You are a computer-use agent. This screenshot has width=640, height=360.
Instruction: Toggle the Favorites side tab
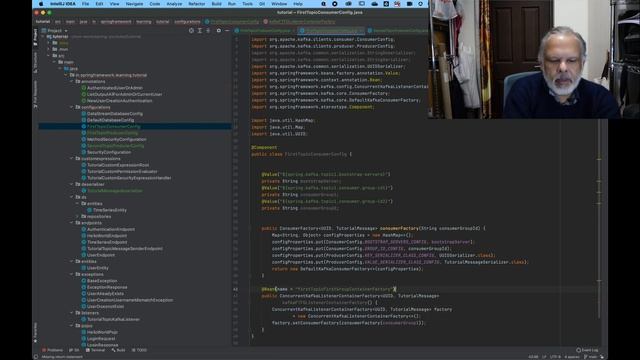click(36, 332)
